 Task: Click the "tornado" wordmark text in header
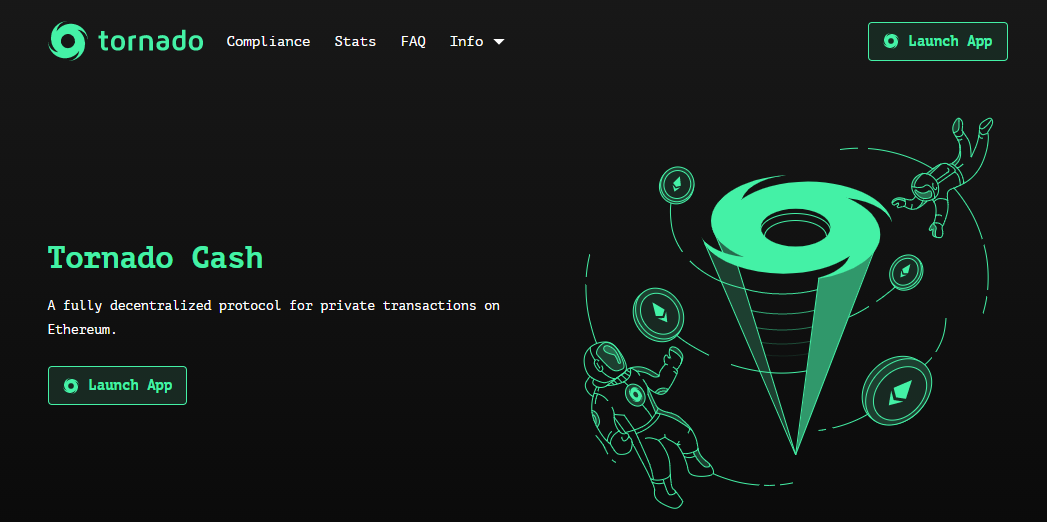pos(151,41)
